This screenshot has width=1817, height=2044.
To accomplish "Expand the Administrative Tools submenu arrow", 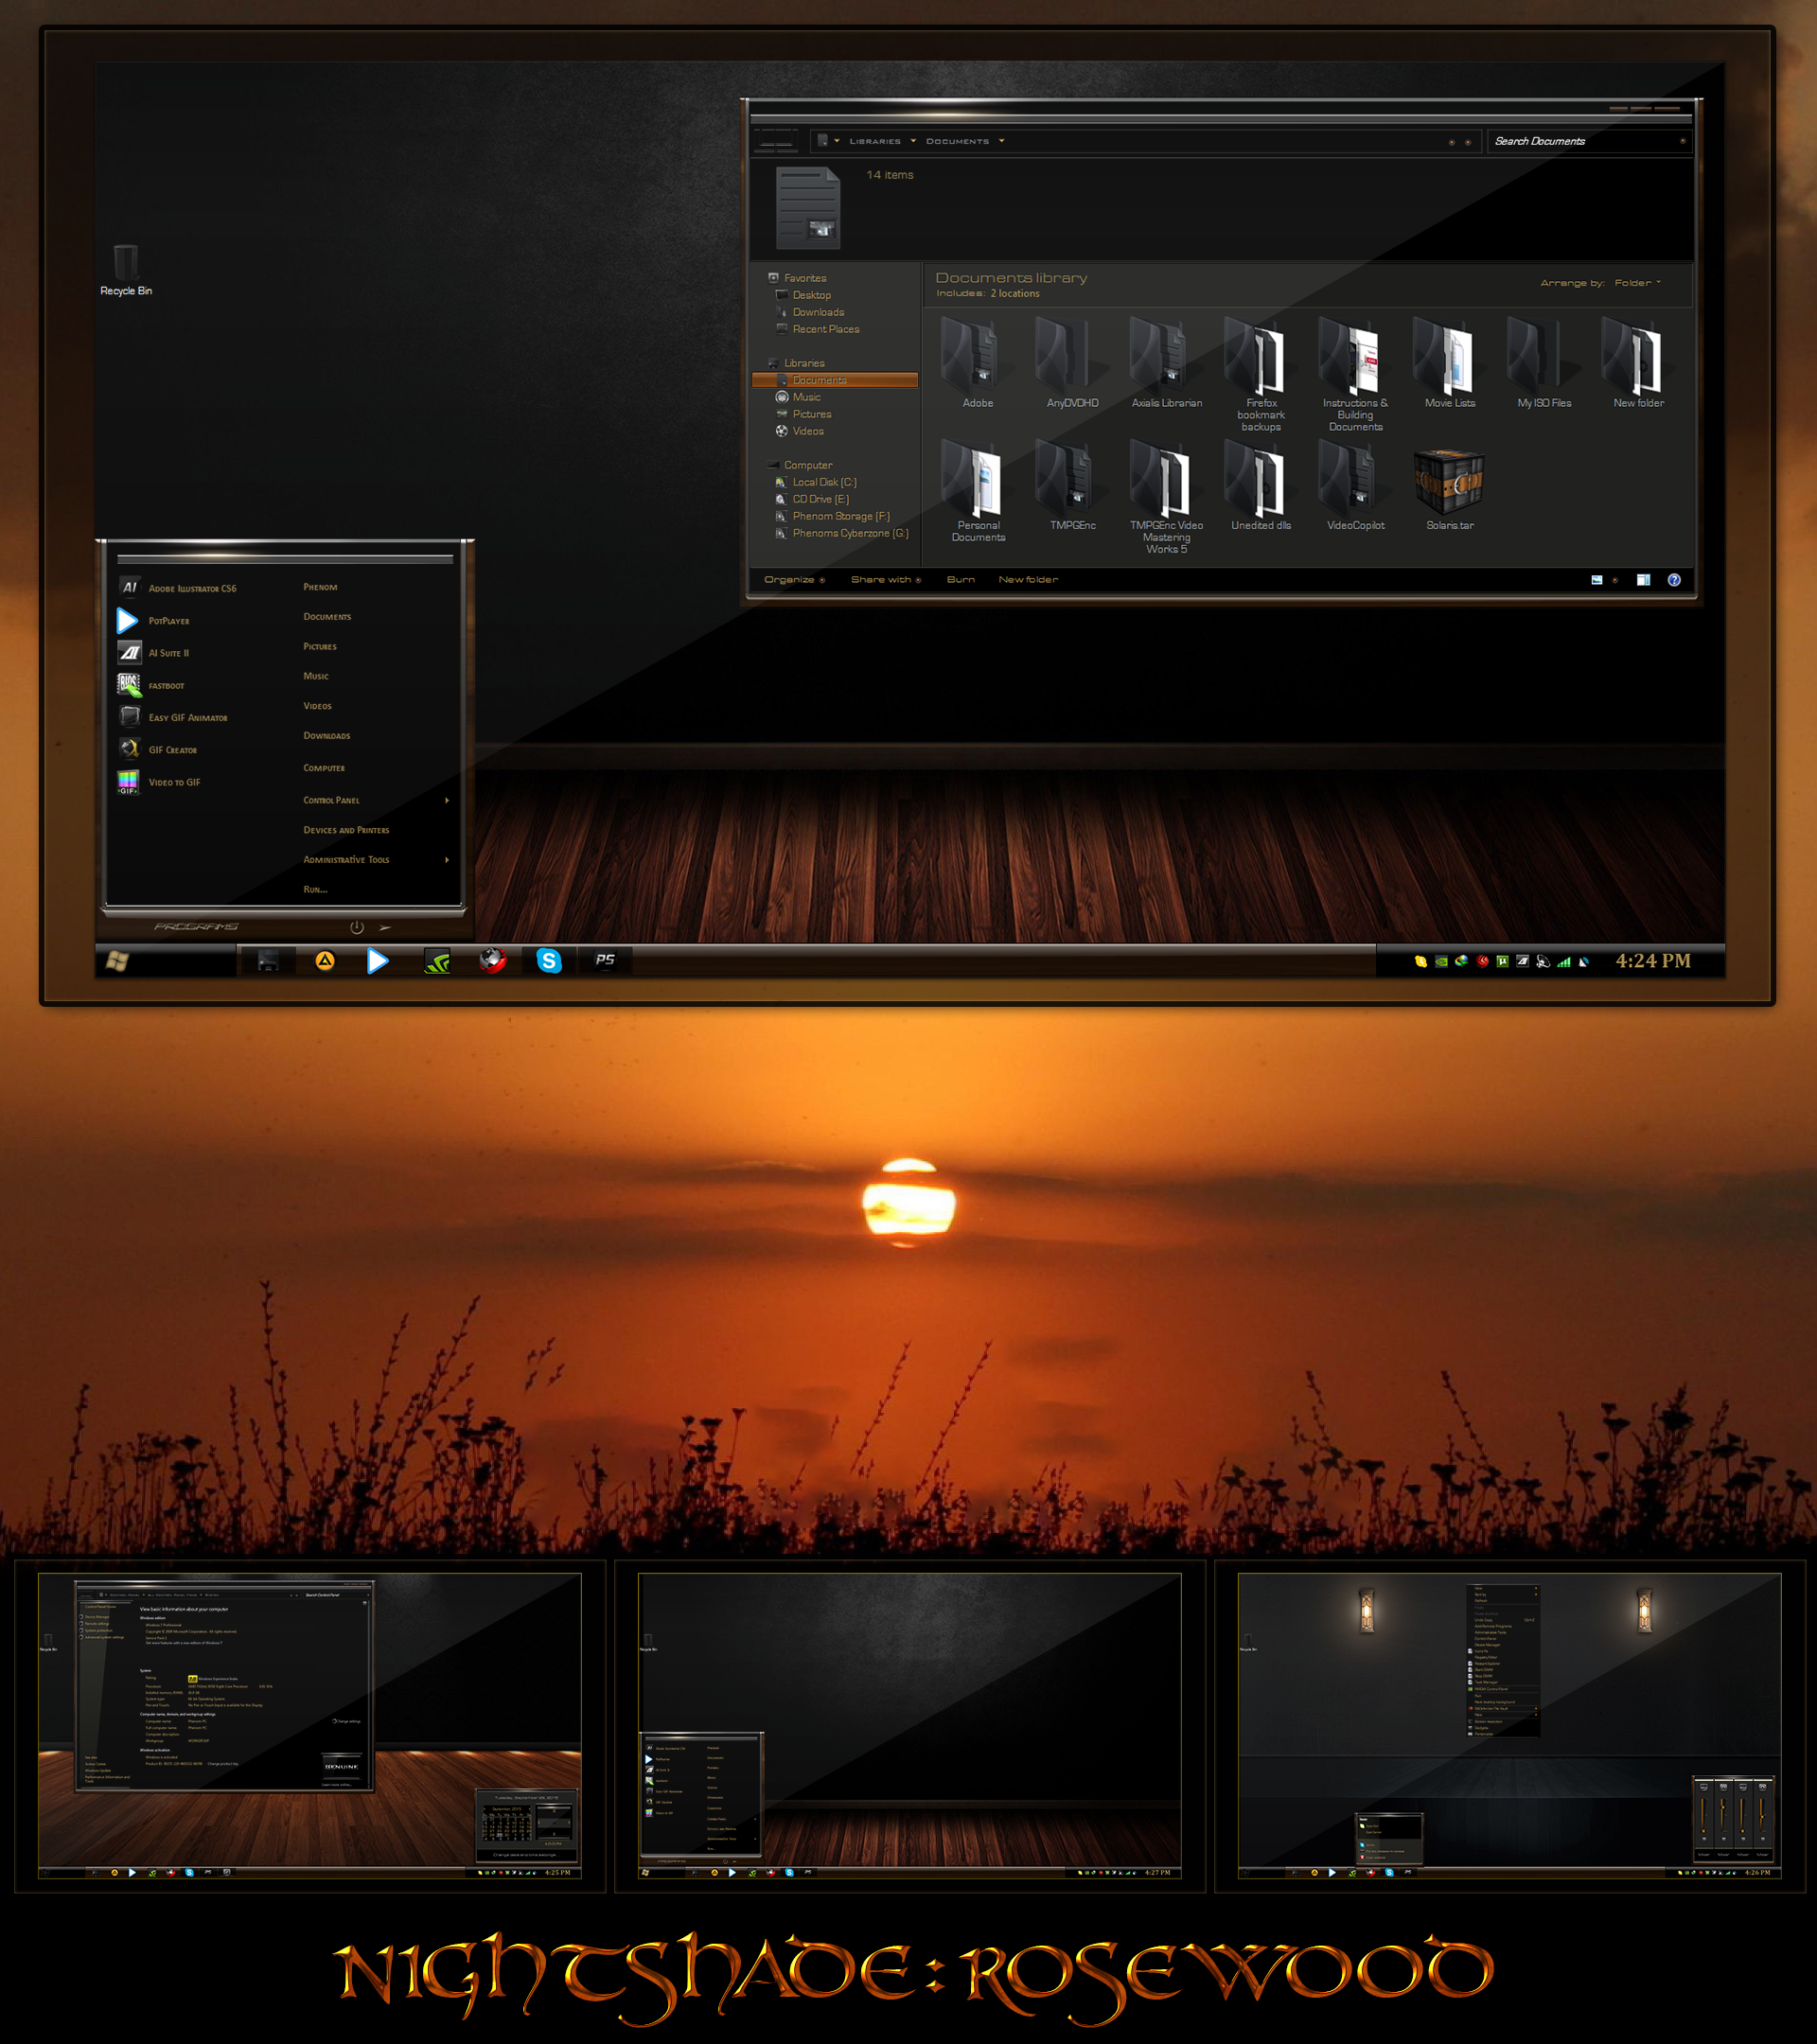I will (x=447, y=860).
